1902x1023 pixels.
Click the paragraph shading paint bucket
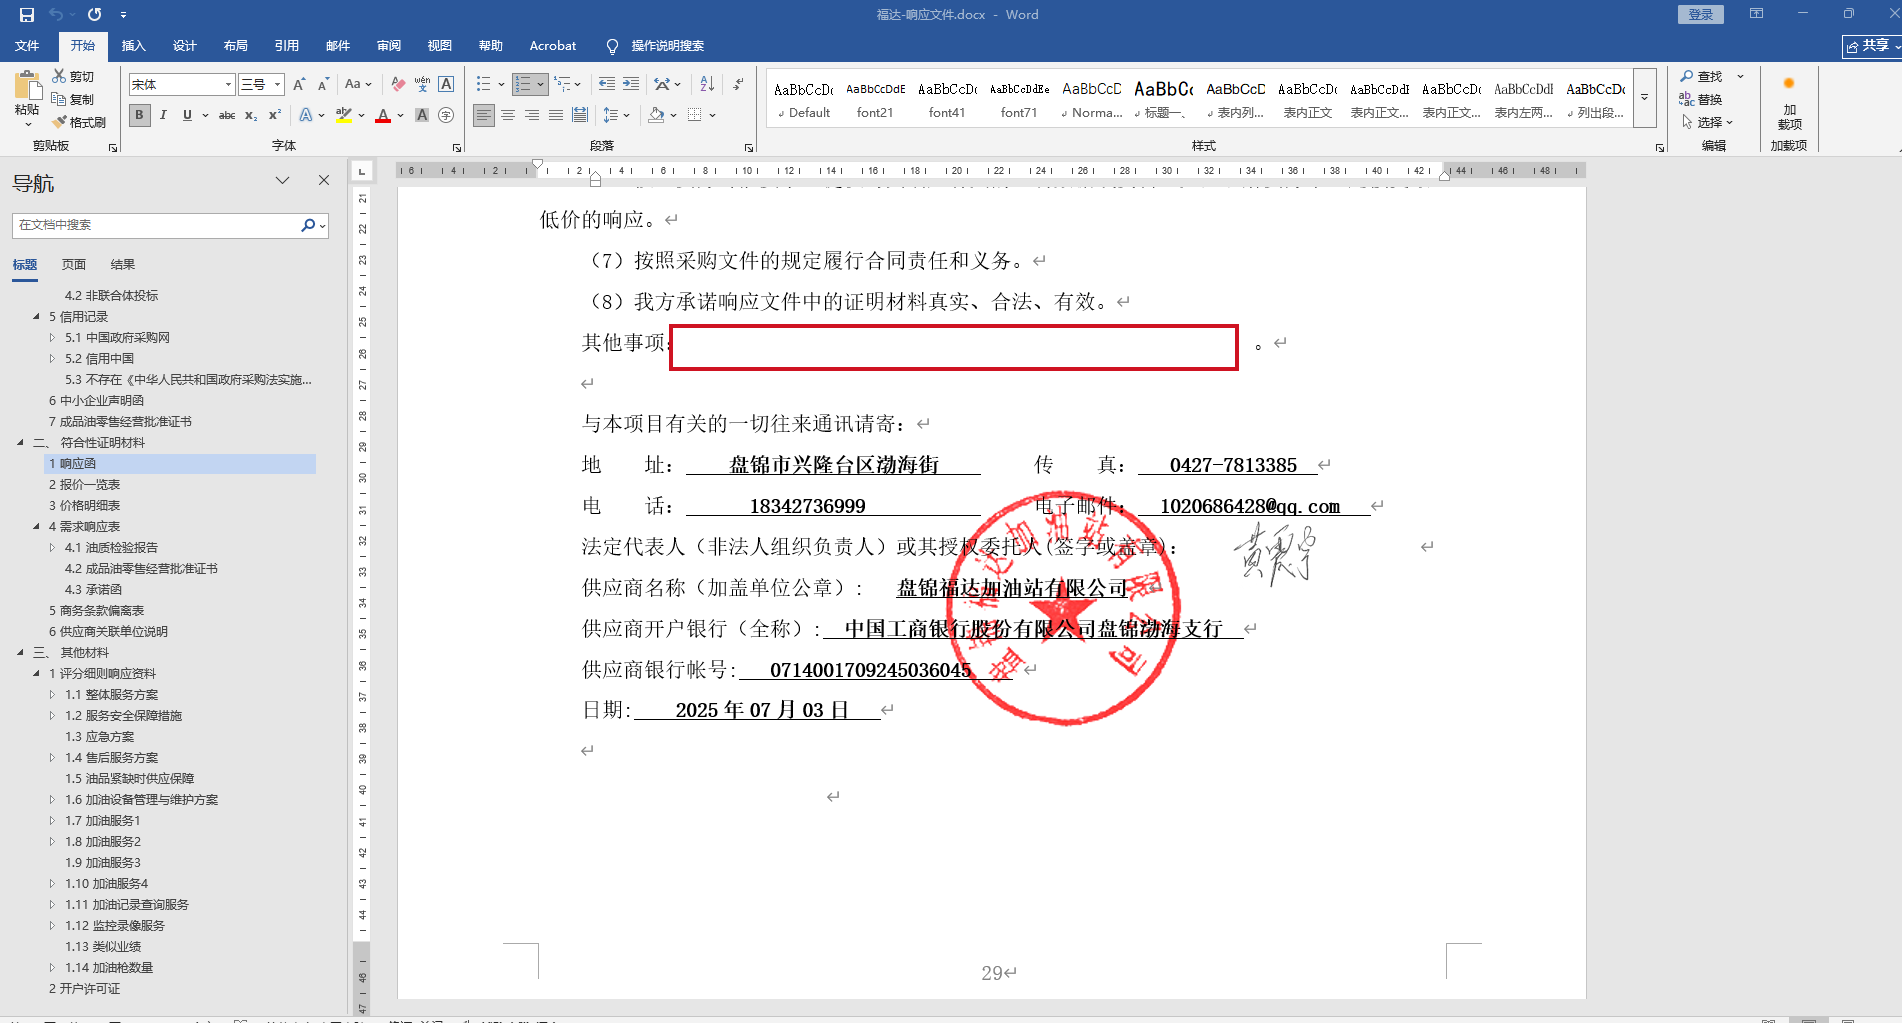(x=656, y=115)
